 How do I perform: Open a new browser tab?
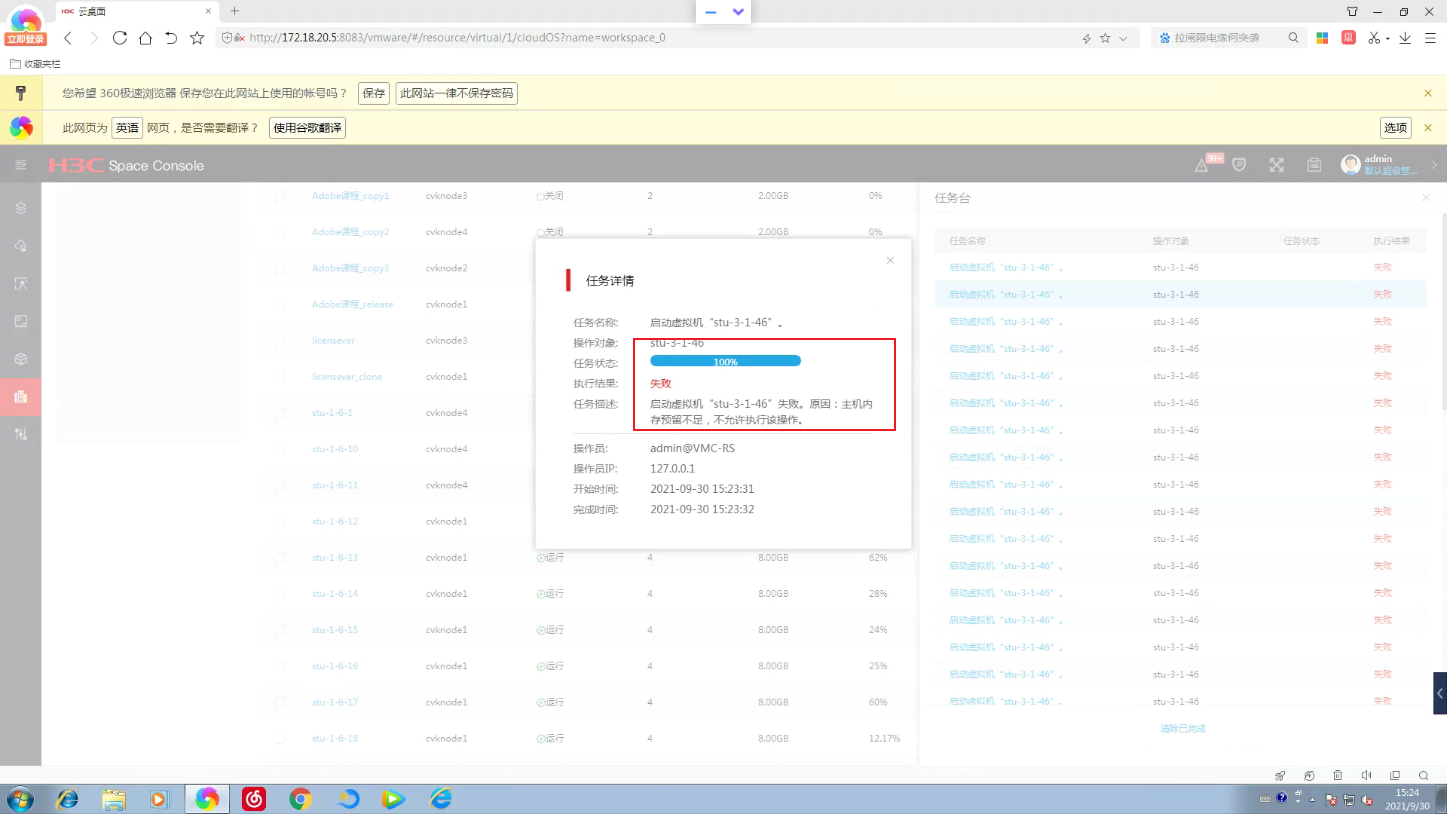pos(235,12)
